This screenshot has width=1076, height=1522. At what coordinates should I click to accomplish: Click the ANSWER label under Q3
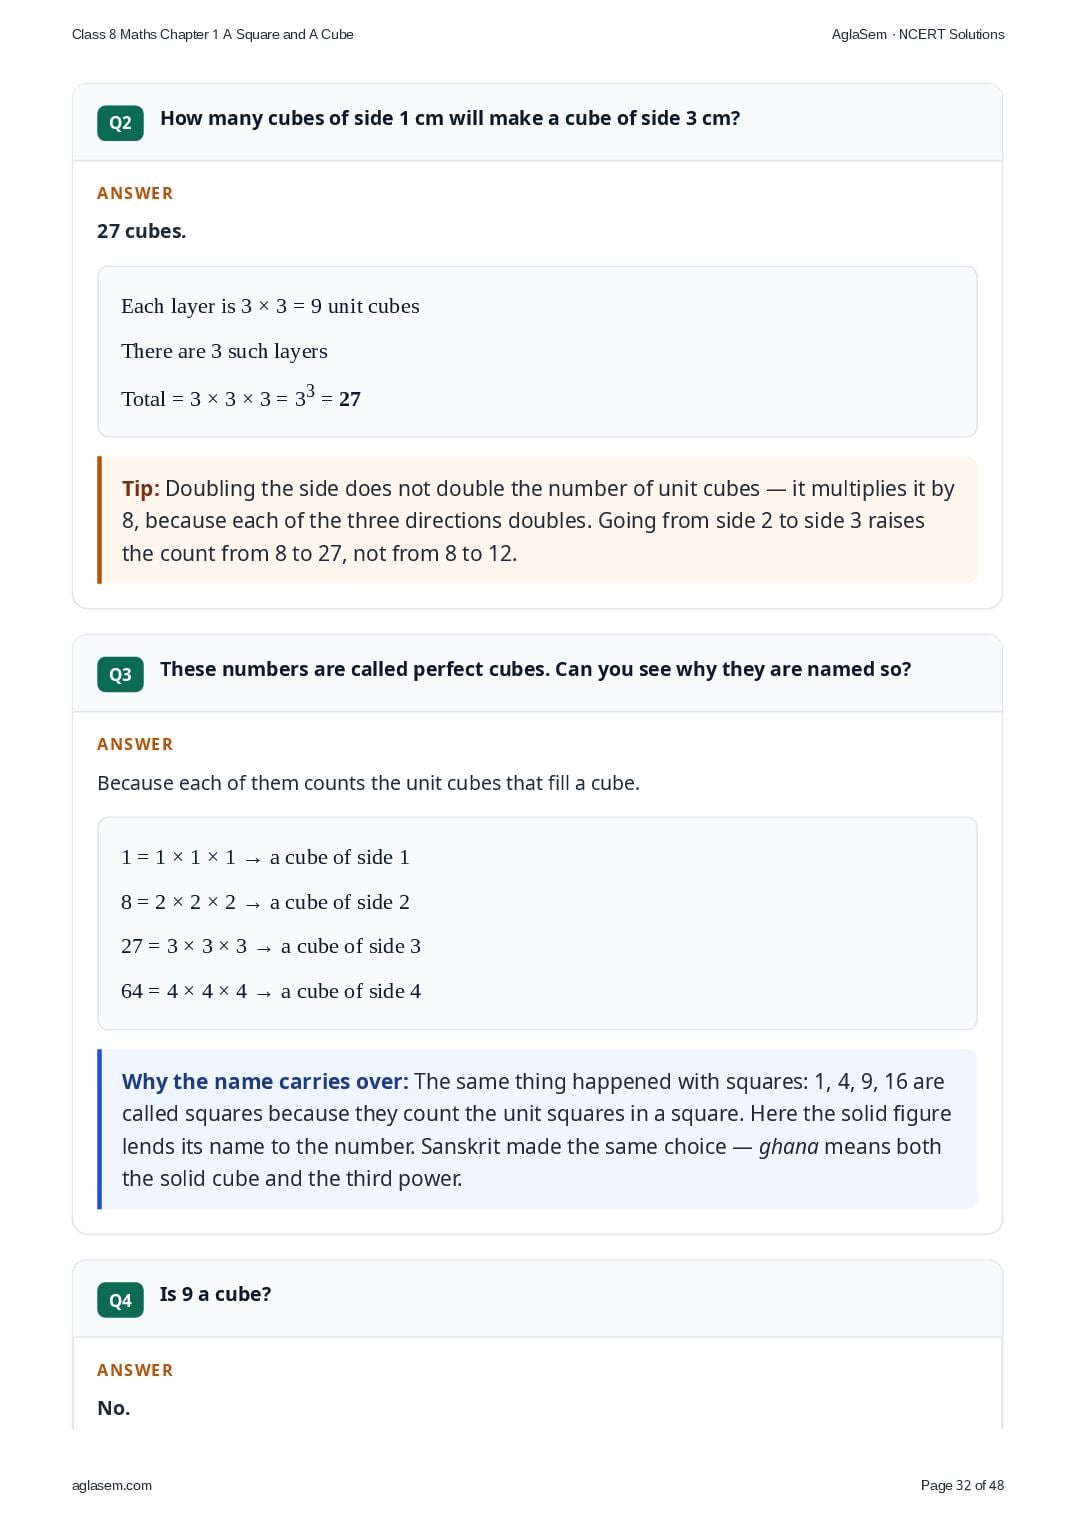point(135,744)
